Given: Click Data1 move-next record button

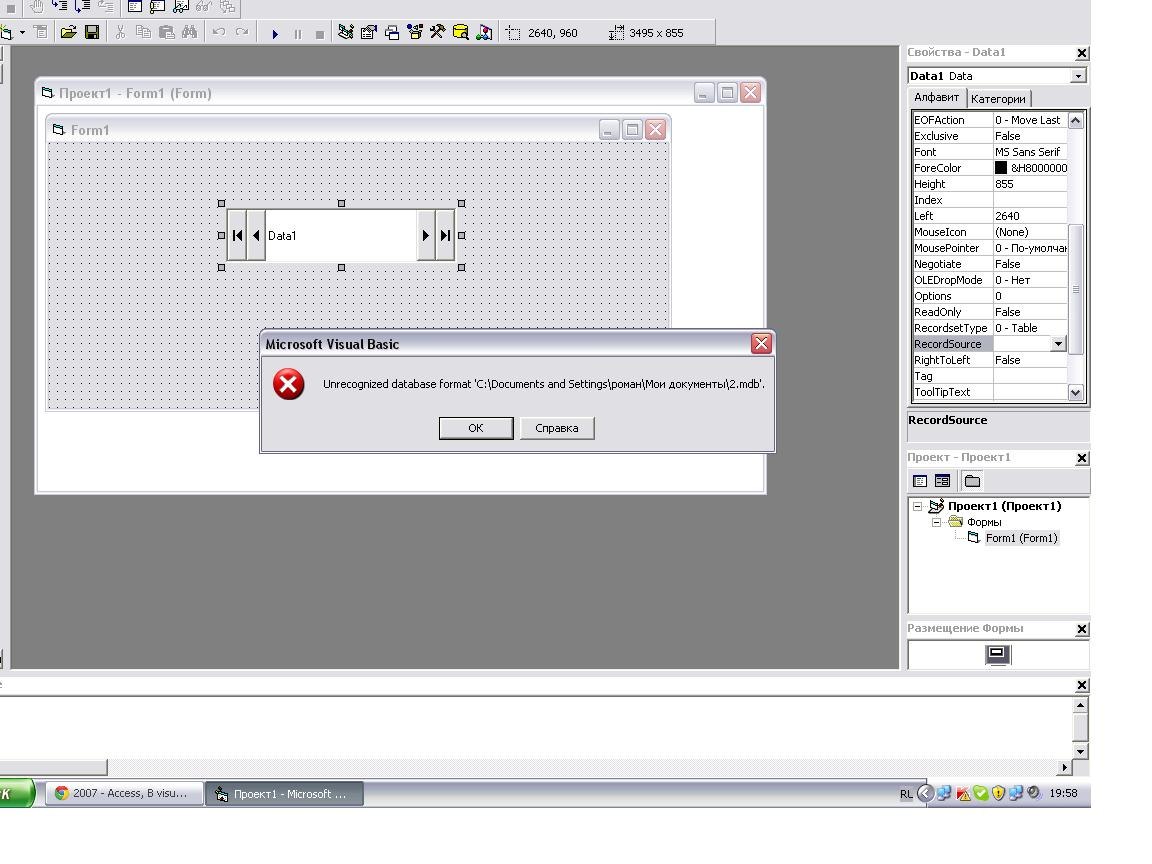Looking at the screenshot, I should point(425,235).
